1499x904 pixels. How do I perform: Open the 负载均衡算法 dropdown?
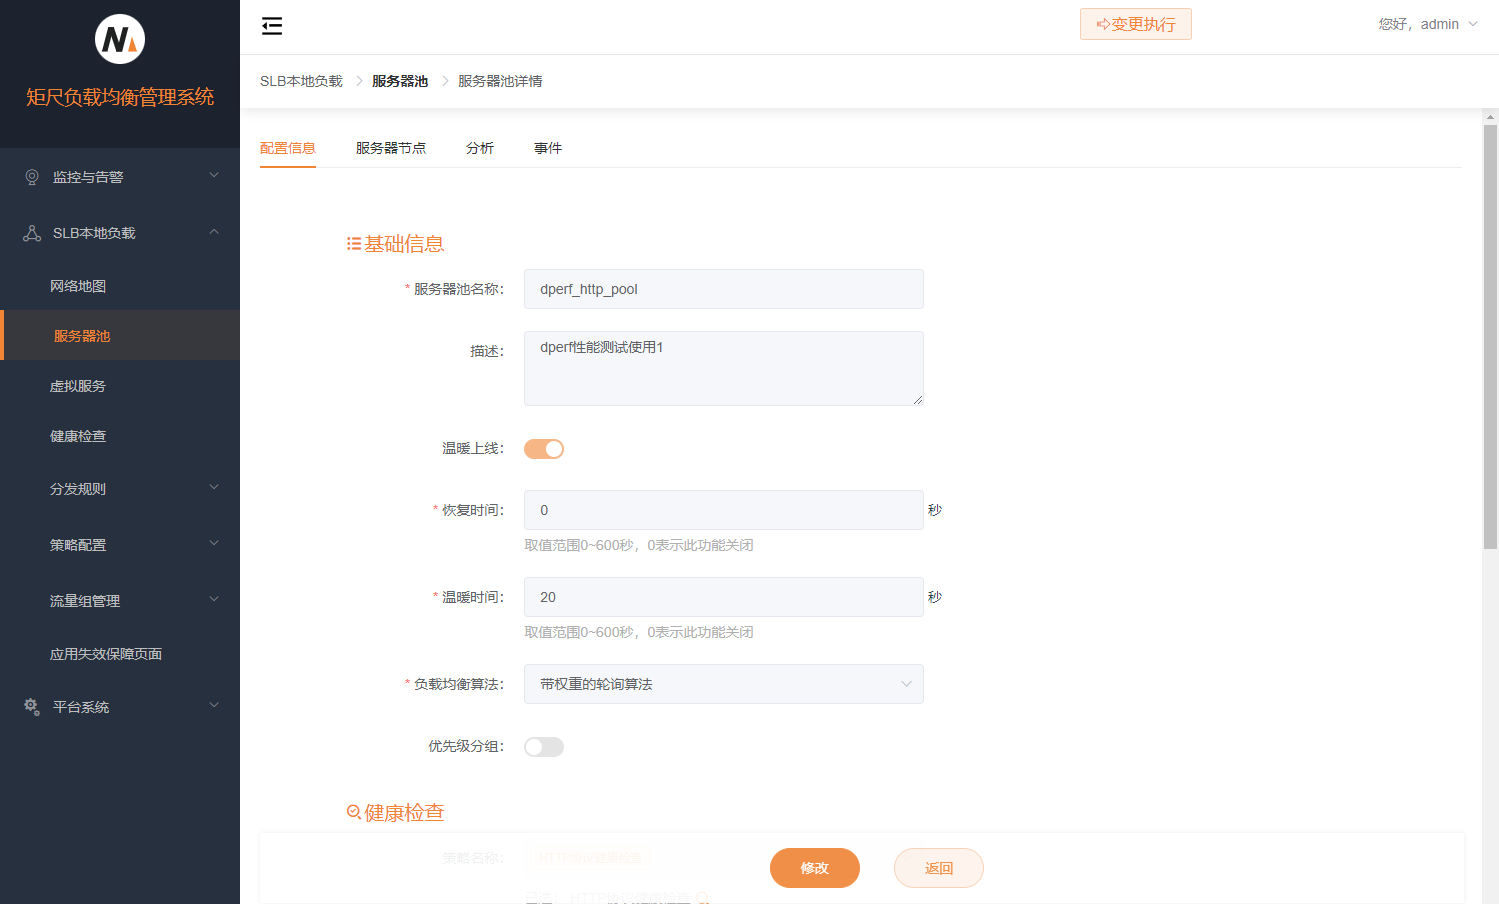pos(723,684)
